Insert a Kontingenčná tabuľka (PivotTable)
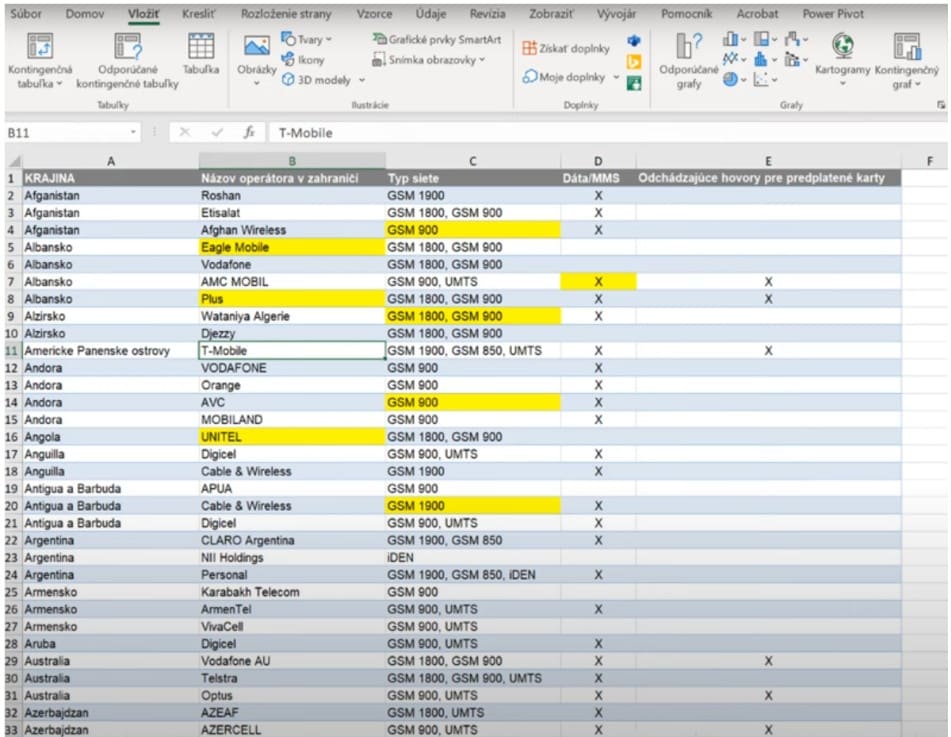The image size is (951, 737). click(x=40, y=61)
